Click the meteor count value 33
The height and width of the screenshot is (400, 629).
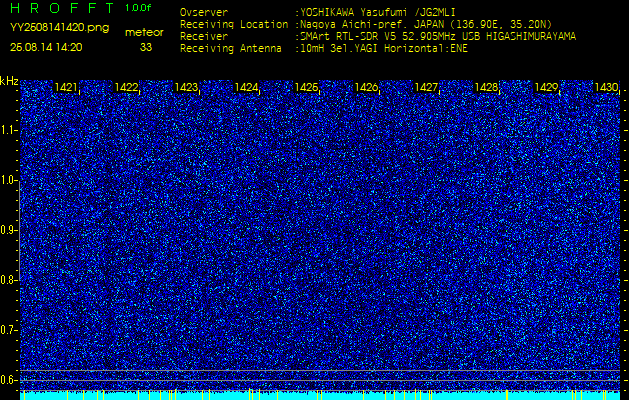point(146,47)
